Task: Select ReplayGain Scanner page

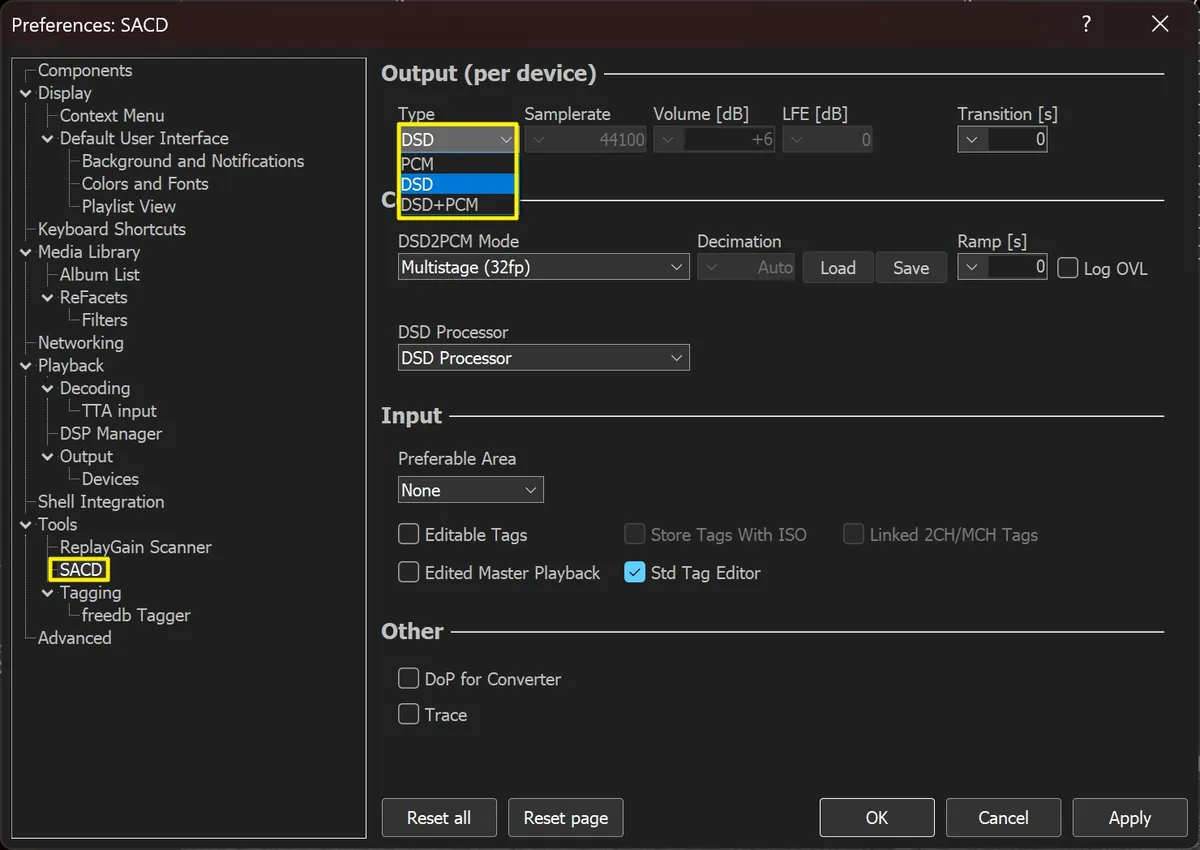Action: [136, 547]
